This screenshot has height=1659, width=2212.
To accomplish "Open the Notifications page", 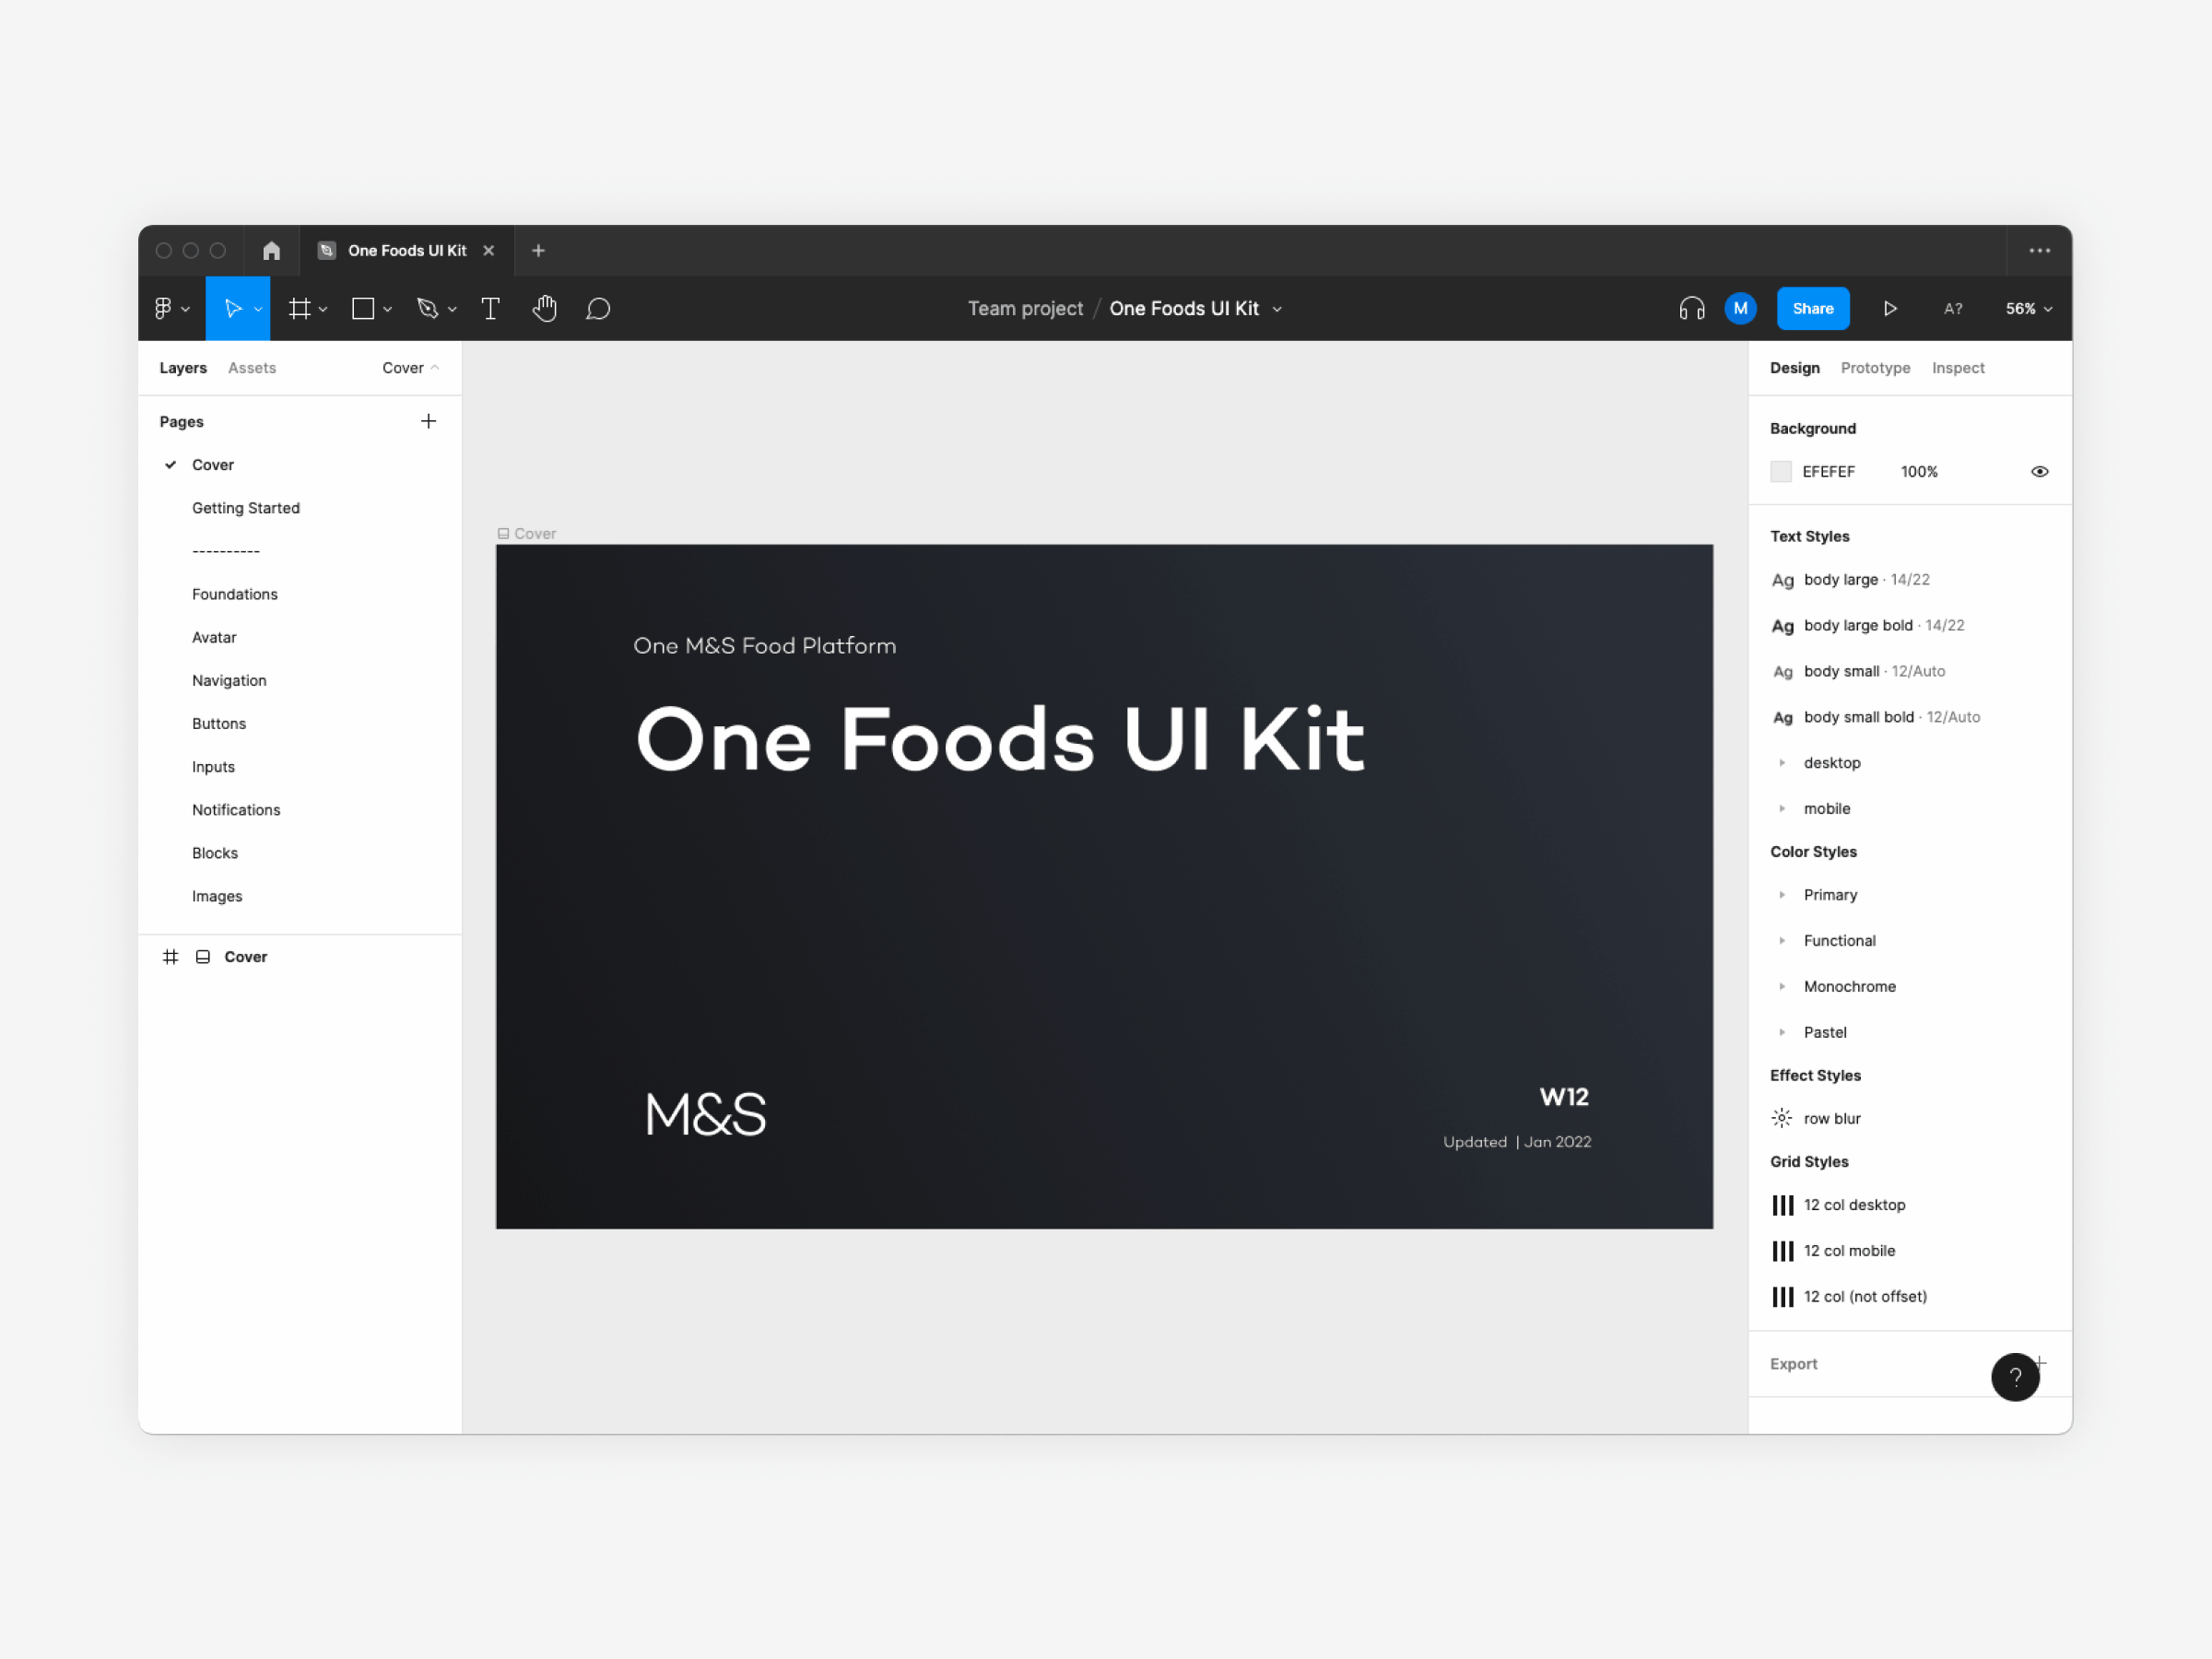I will coord(236,809).
